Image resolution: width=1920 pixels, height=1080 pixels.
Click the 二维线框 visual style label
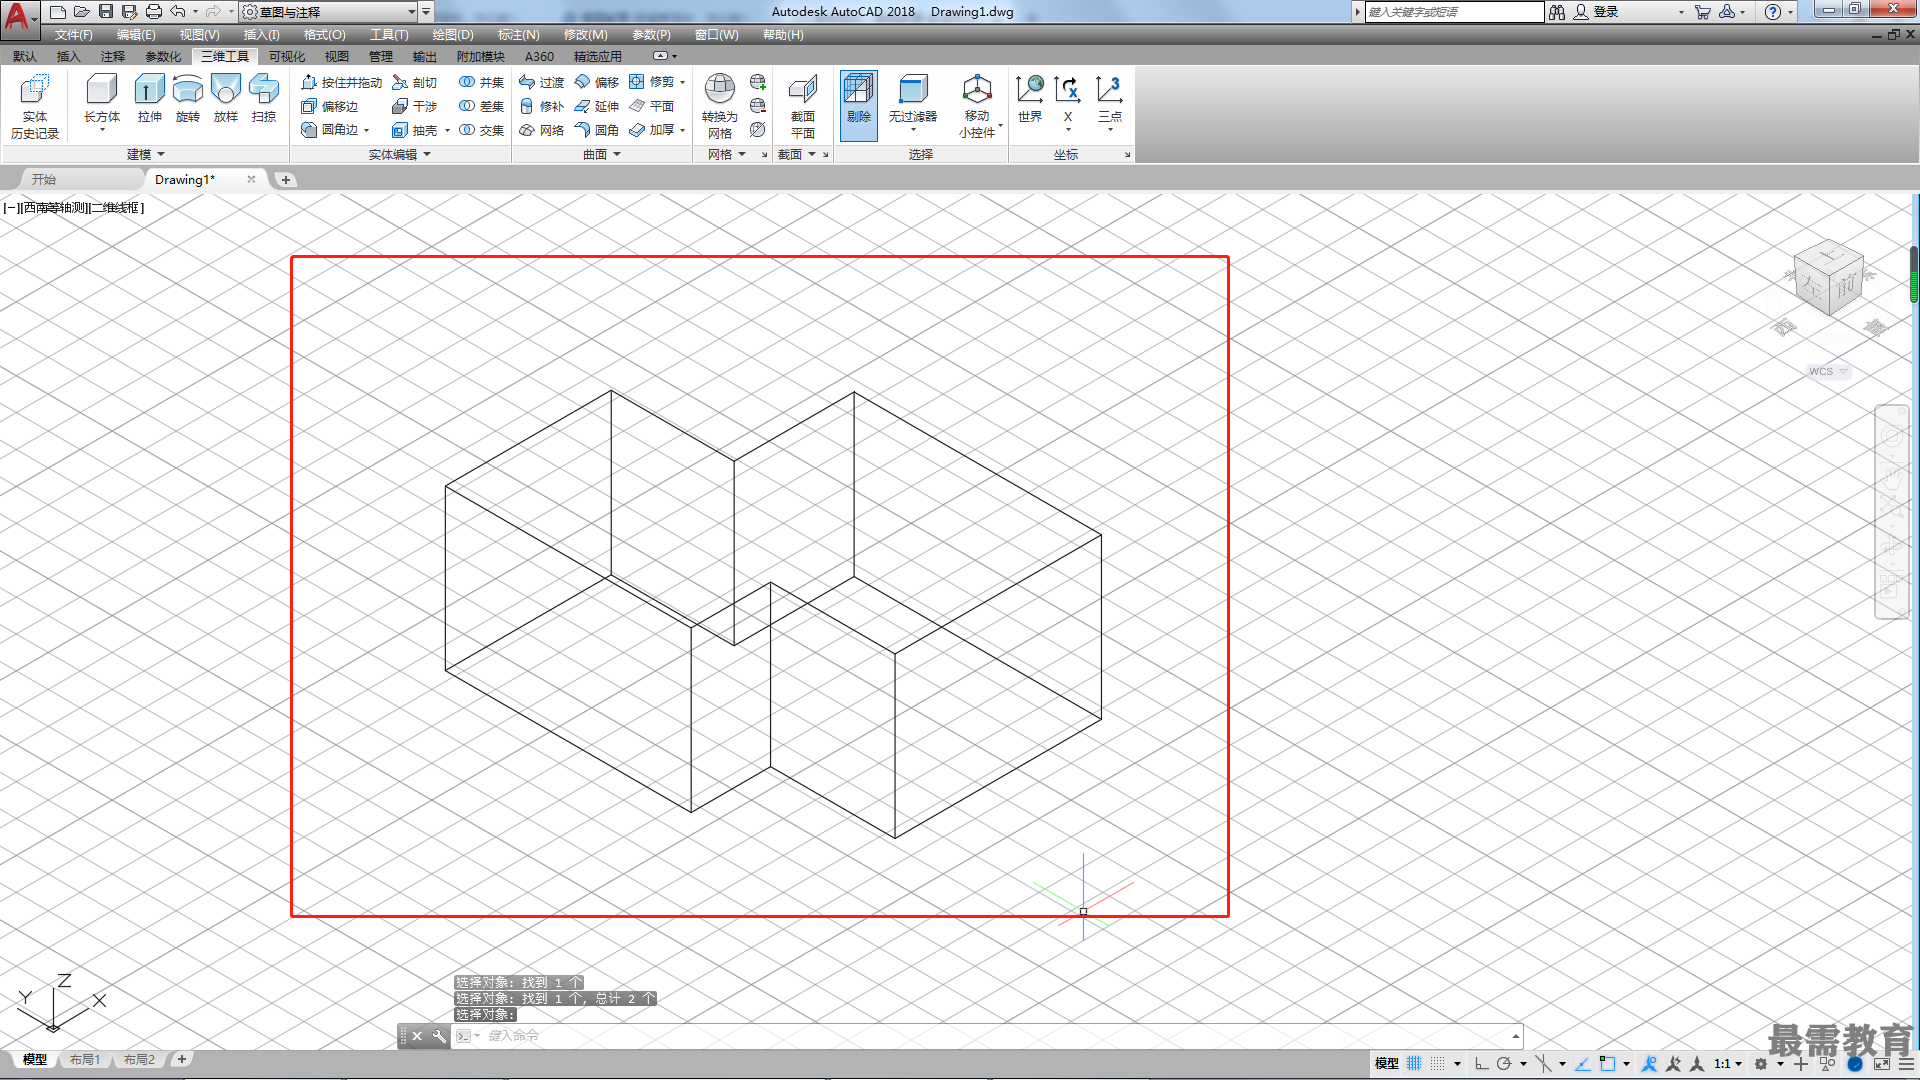click(x=117, y=208)
